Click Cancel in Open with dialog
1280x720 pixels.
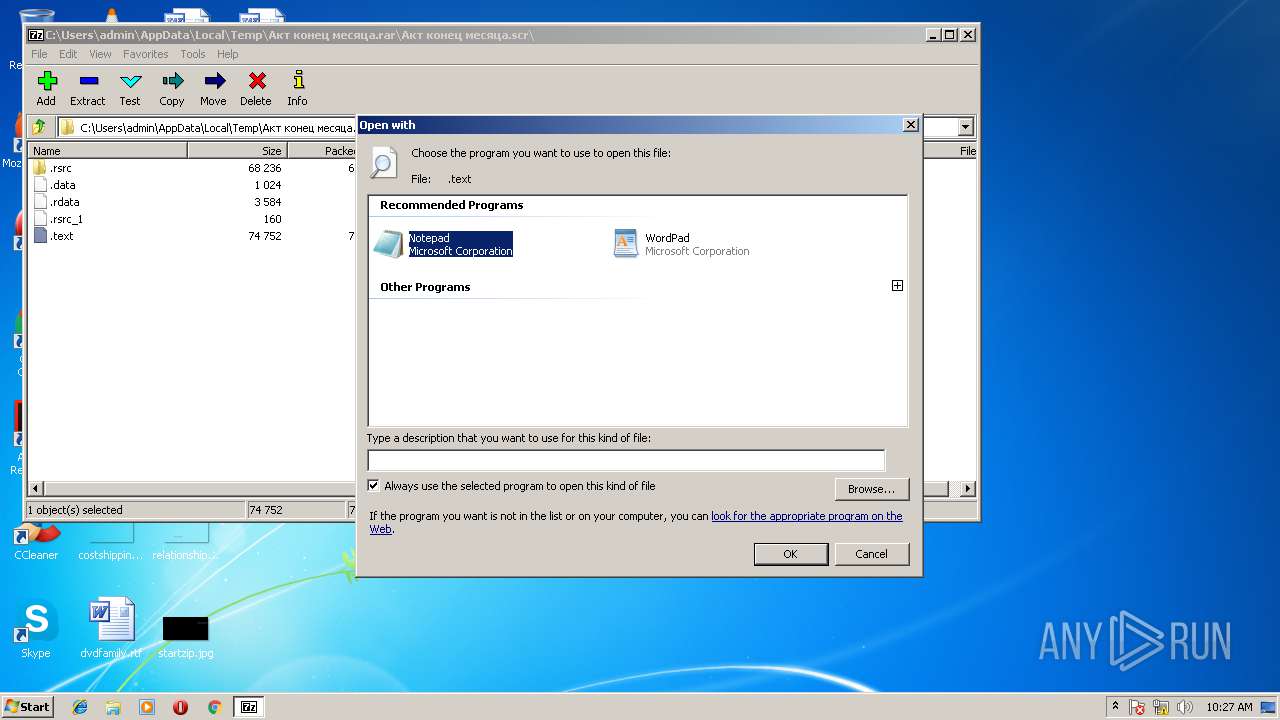pyautogui.click(x=871, y=554)
